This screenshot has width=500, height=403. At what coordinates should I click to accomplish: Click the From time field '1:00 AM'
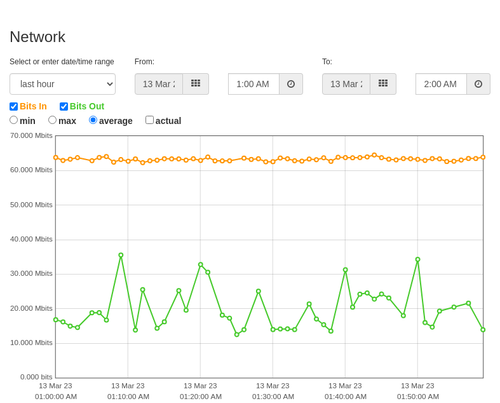tap(254, 84)
